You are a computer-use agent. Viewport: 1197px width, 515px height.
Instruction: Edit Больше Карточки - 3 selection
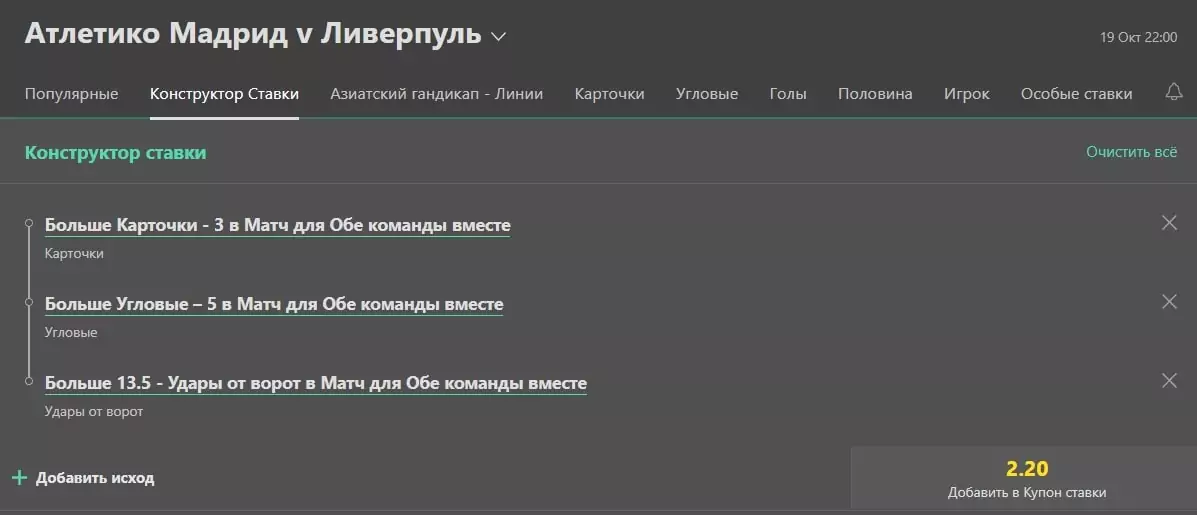278,226
